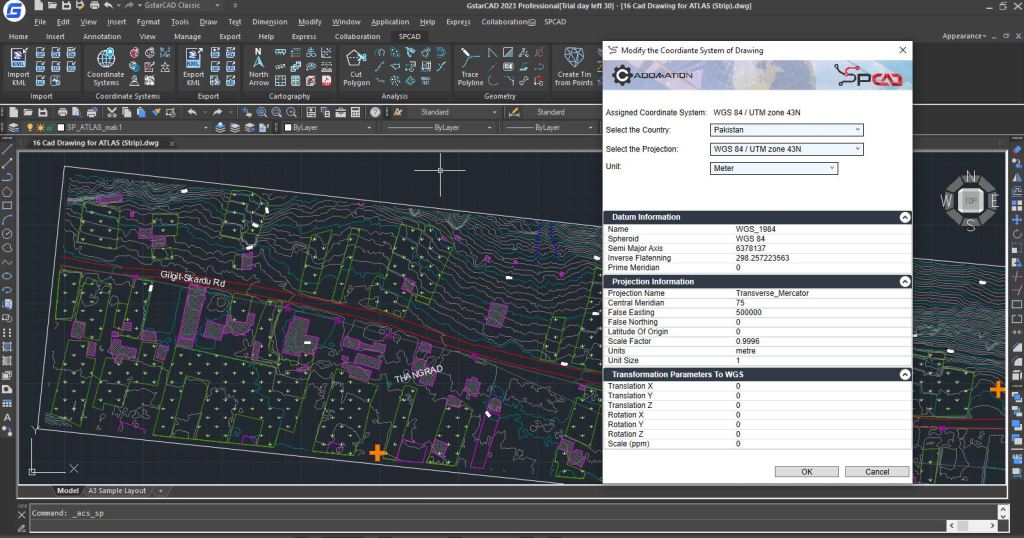The image size is (1024, 538).
Task: Open the Annotation ribbon tab
Action: coord(102,36)
